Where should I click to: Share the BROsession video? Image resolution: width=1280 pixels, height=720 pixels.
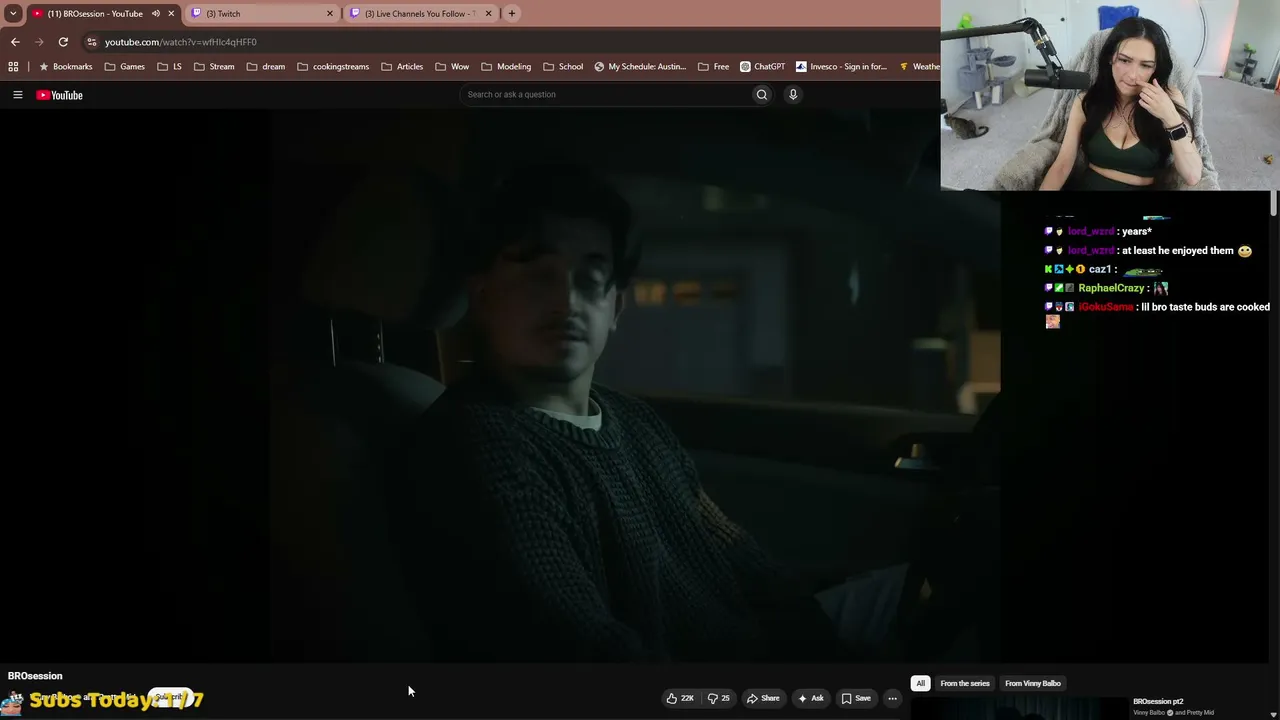tap(763, 698)
